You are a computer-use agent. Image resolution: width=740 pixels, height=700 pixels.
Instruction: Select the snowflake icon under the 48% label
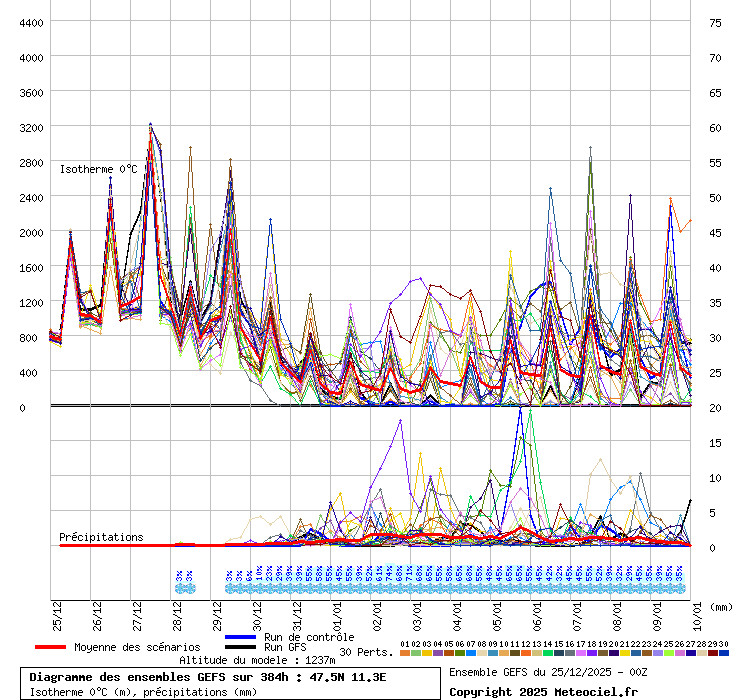[x=489, y=588]
